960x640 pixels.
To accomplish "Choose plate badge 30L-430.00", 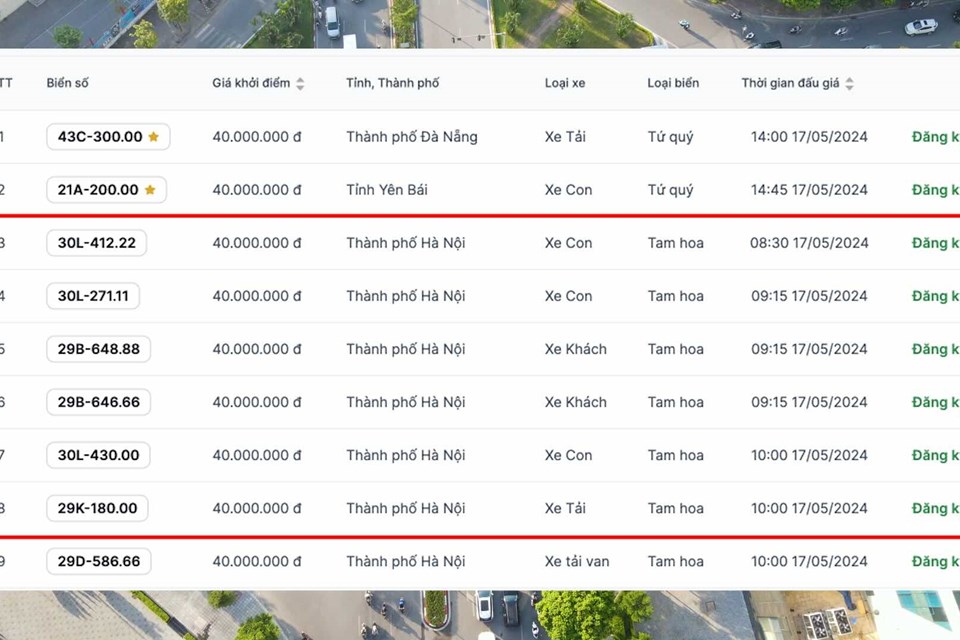I will [x=98, y=455].
